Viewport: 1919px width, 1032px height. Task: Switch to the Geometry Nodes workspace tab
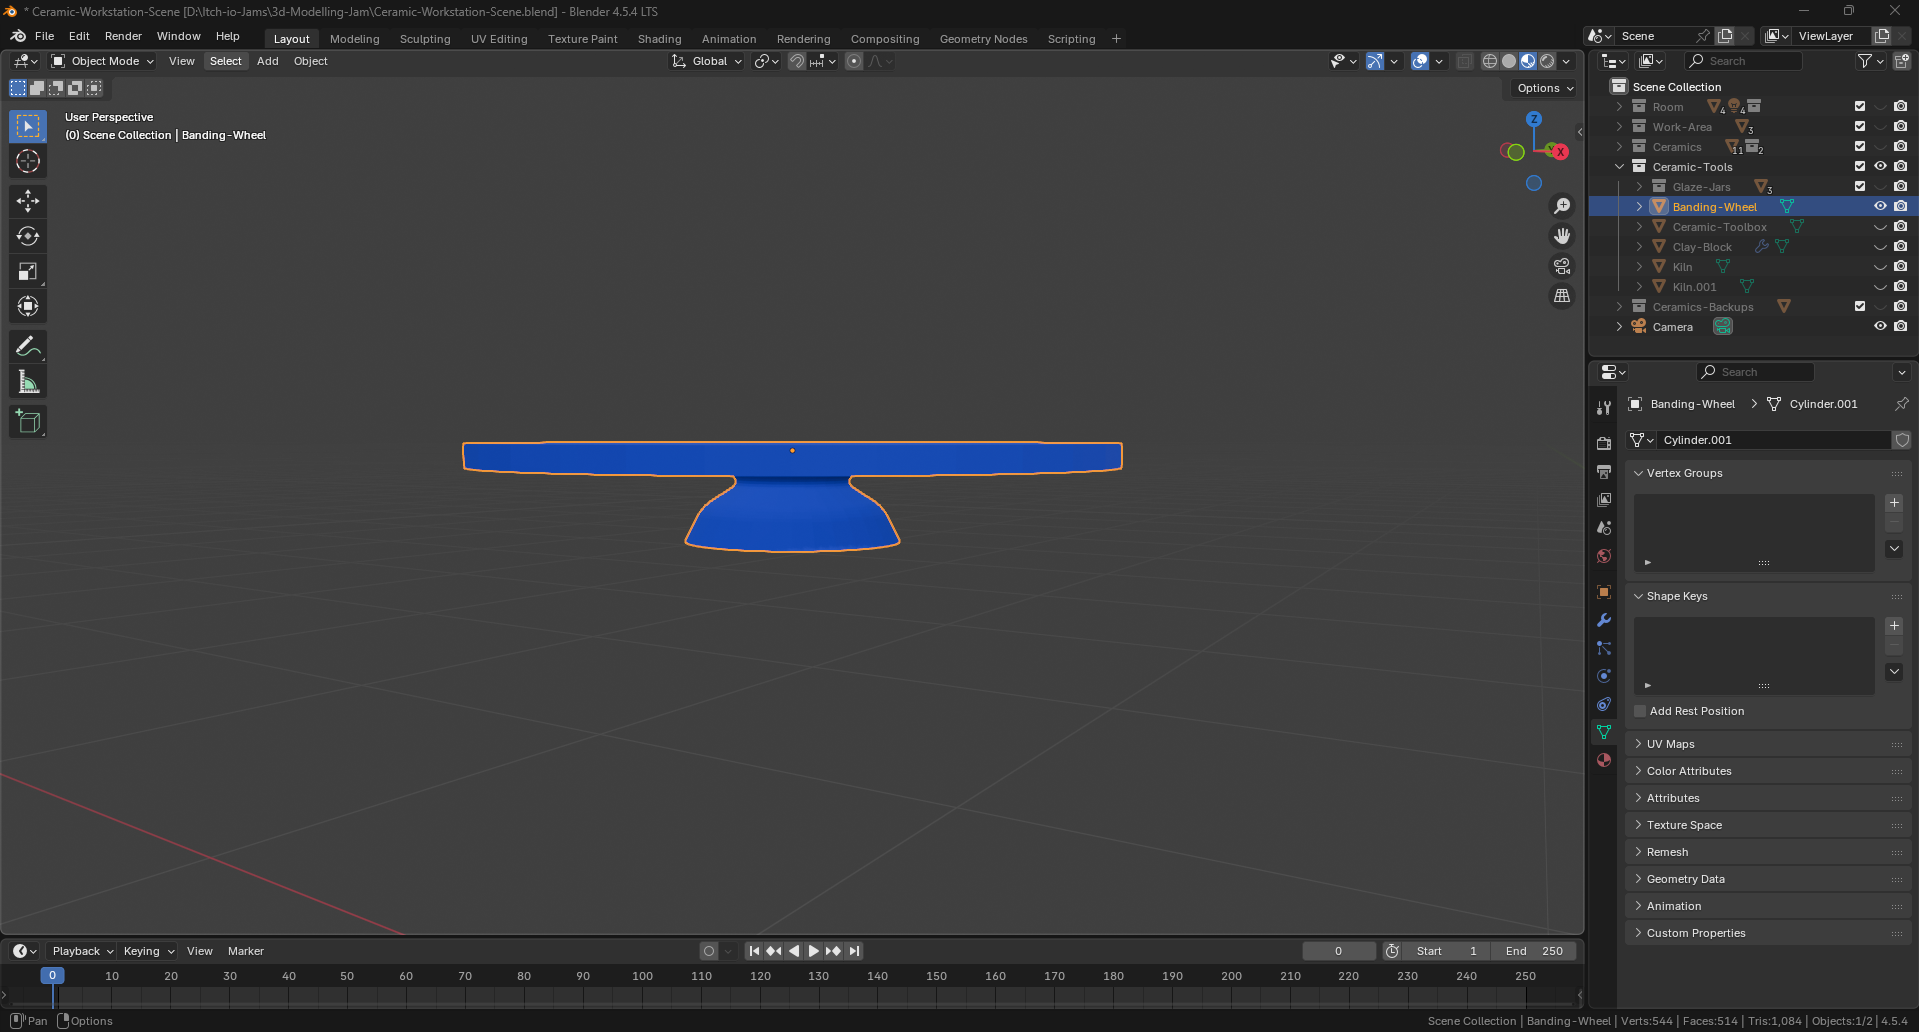coord(983,39)
